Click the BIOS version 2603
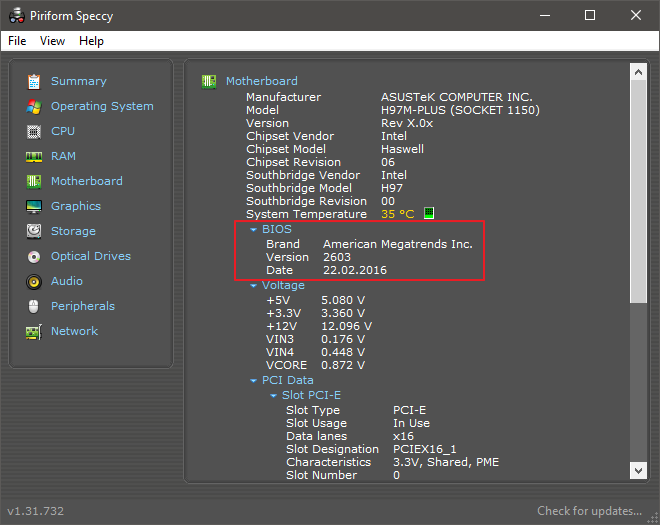 (x=337, y=257)
